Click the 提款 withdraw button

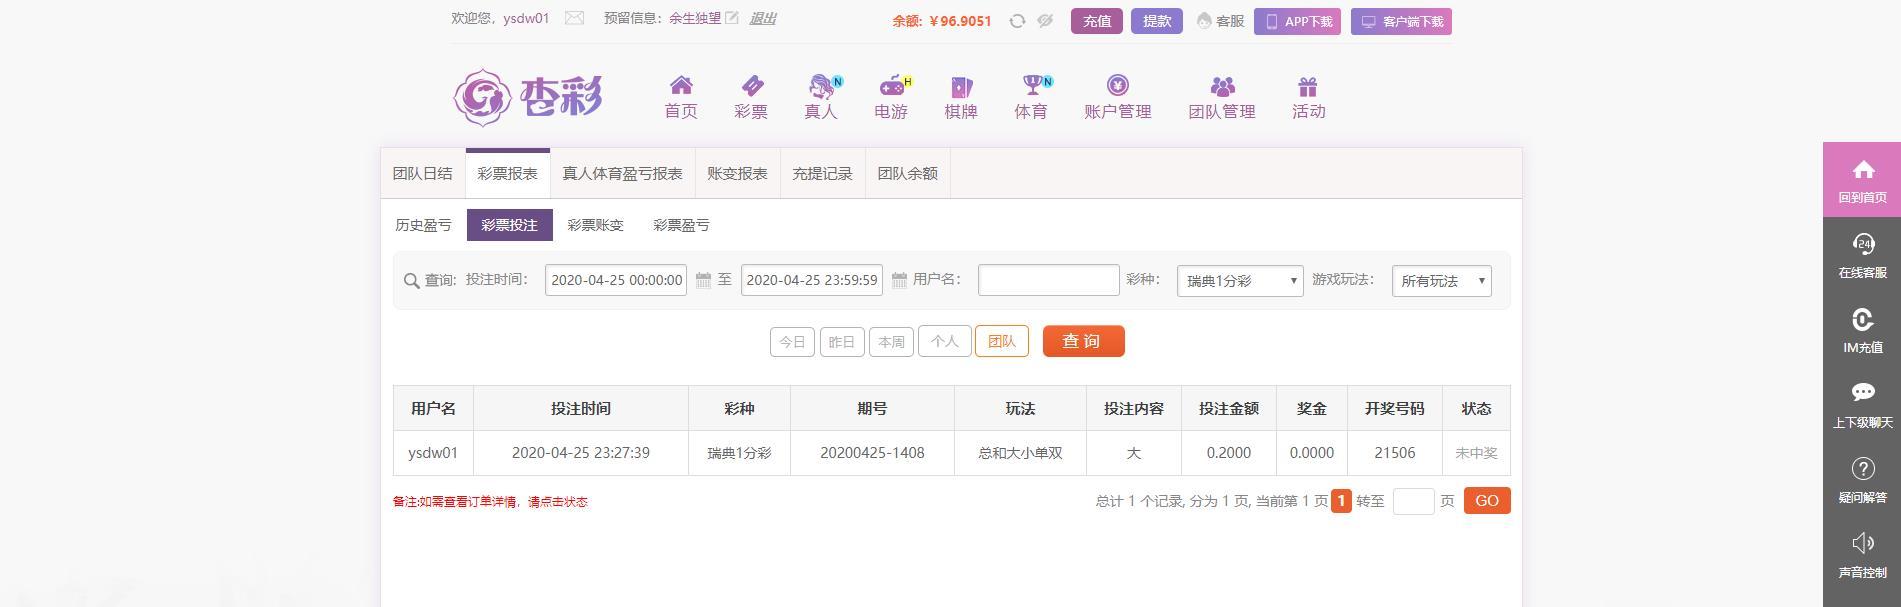coord(1157,21)
